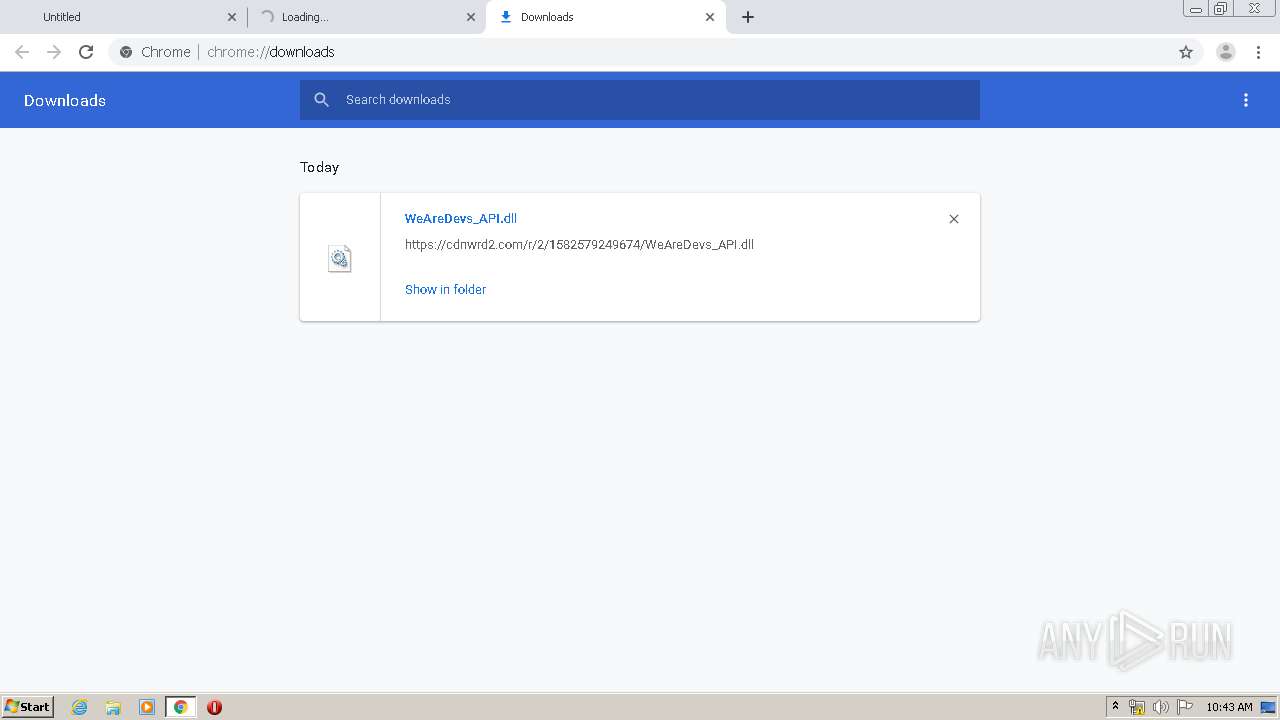The image size is (1280, 720).
Task: Launch Internet Explorer from the taskbar
Action: [x=80, y=707]
